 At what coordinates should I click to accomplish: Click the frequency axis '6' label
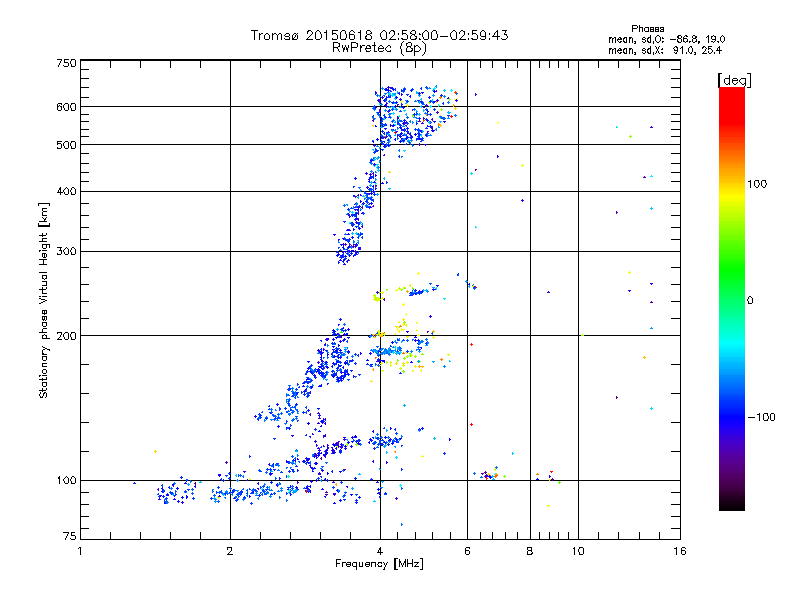[x=467, y=551]
